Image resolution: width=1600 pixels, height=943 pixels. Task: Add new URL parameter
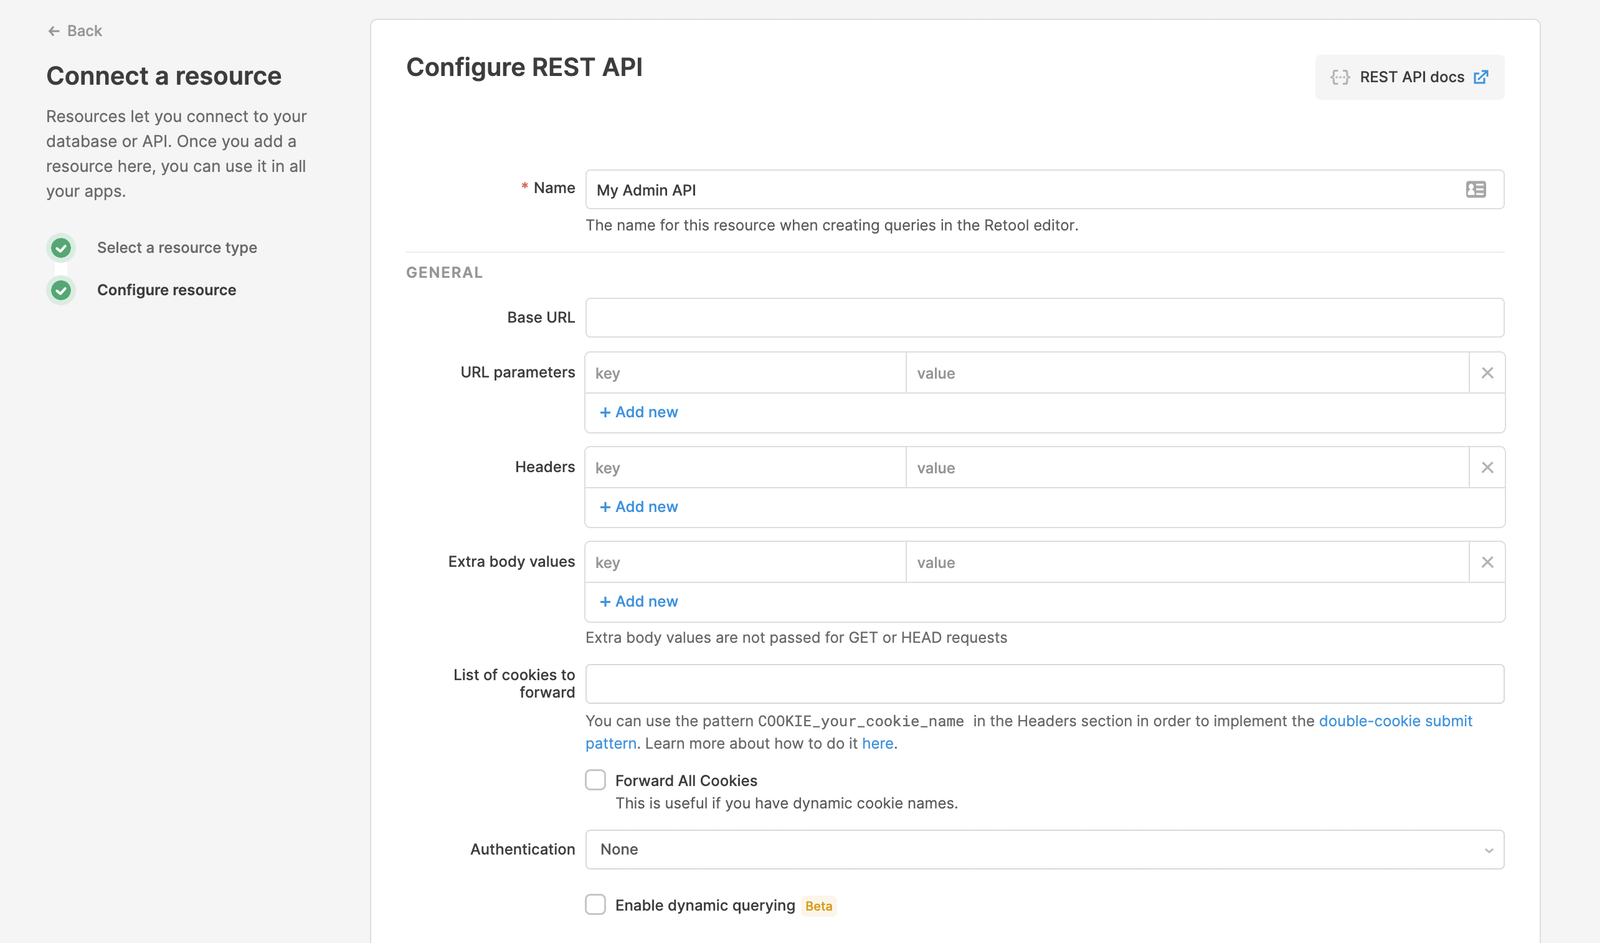(x=638, y=412)
